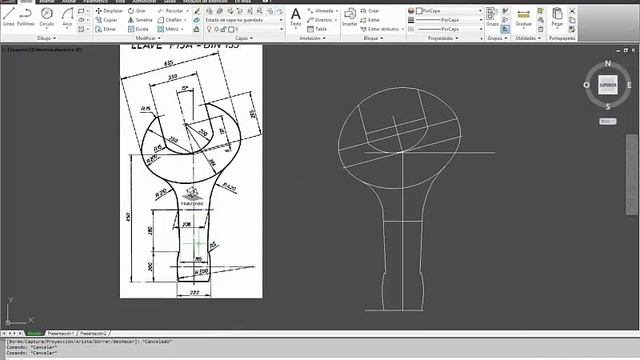Click the SUPERIOR face of the ViewCube
The width and height of the screenshot is (640, 360).
coord(608,85)
